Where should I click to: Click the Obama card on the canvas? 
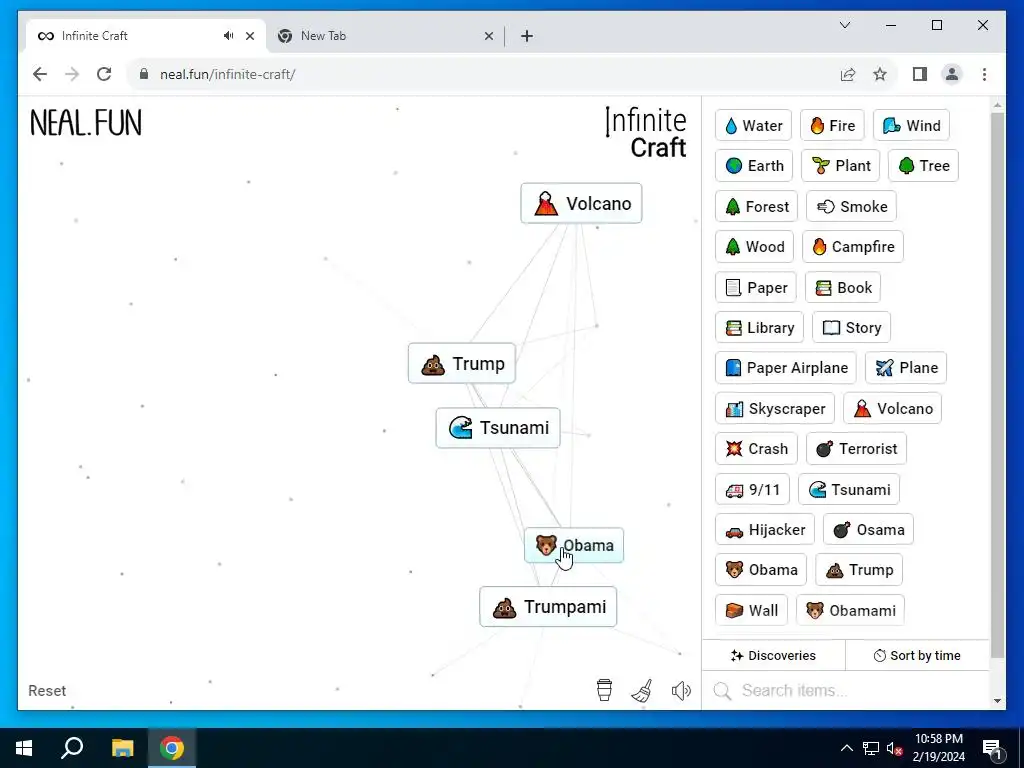(x=574, y=545)
